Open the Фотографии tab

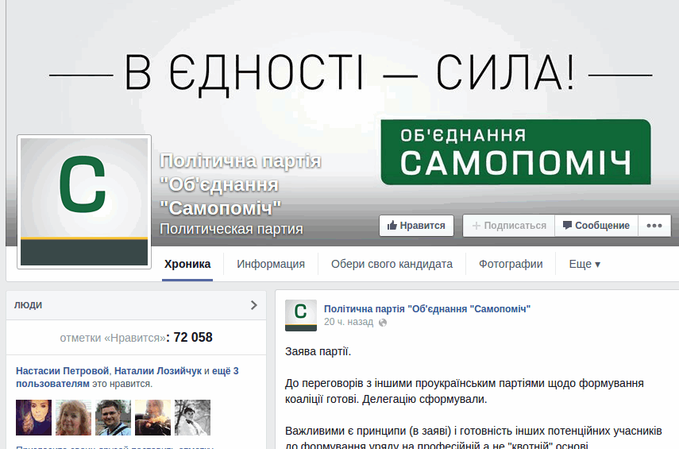pyautogui.click(x=511, y=264)
